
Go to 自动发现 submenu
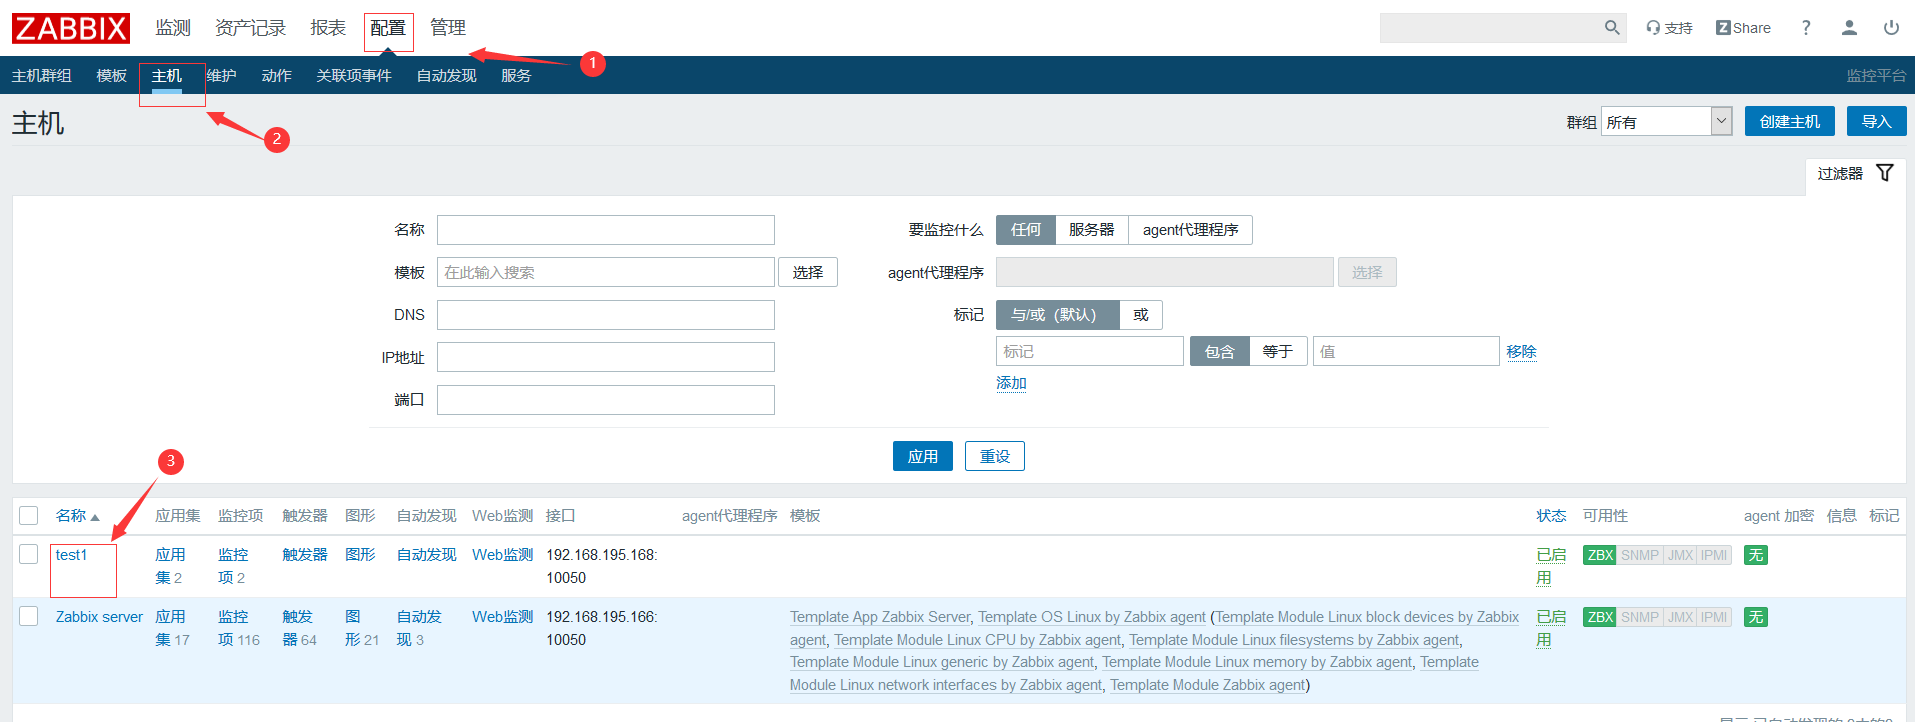446,76
